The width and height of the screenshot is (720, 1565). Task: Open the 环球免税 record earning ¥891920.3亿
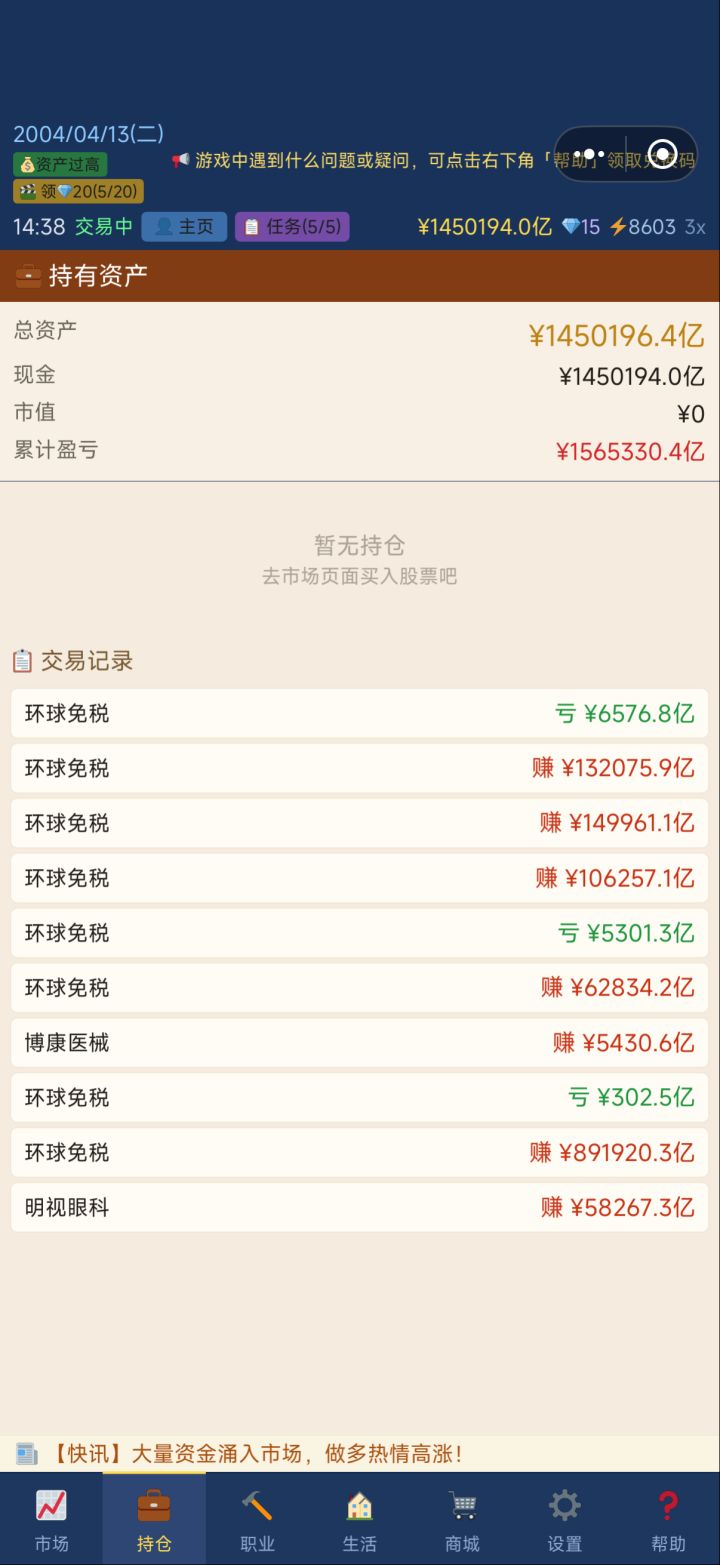click(360, 1152)
